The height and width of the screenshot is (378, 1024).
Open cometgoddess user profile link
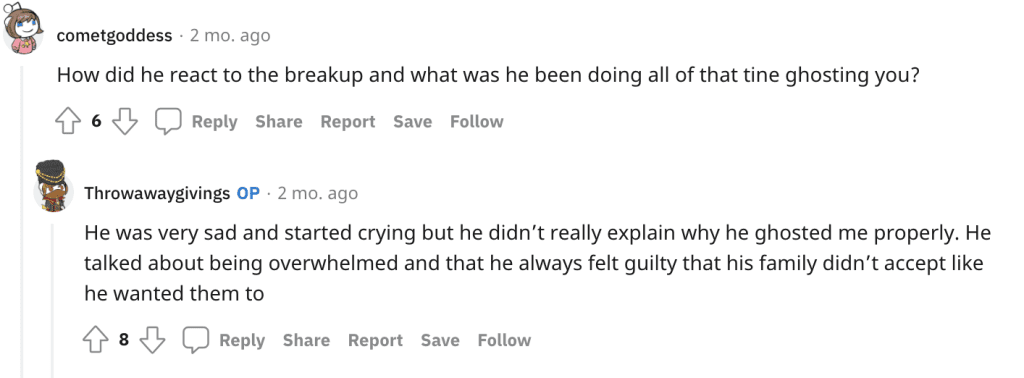[x=114, y=35]
